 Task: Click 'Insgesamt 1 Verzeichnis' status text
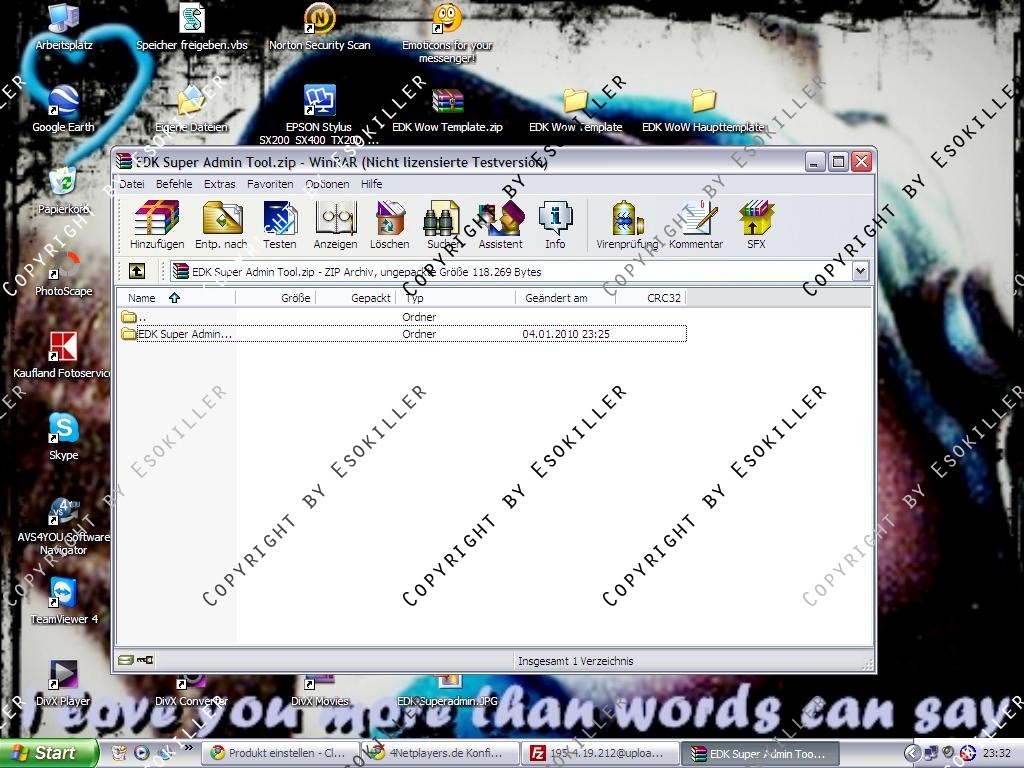click(575, 661)
